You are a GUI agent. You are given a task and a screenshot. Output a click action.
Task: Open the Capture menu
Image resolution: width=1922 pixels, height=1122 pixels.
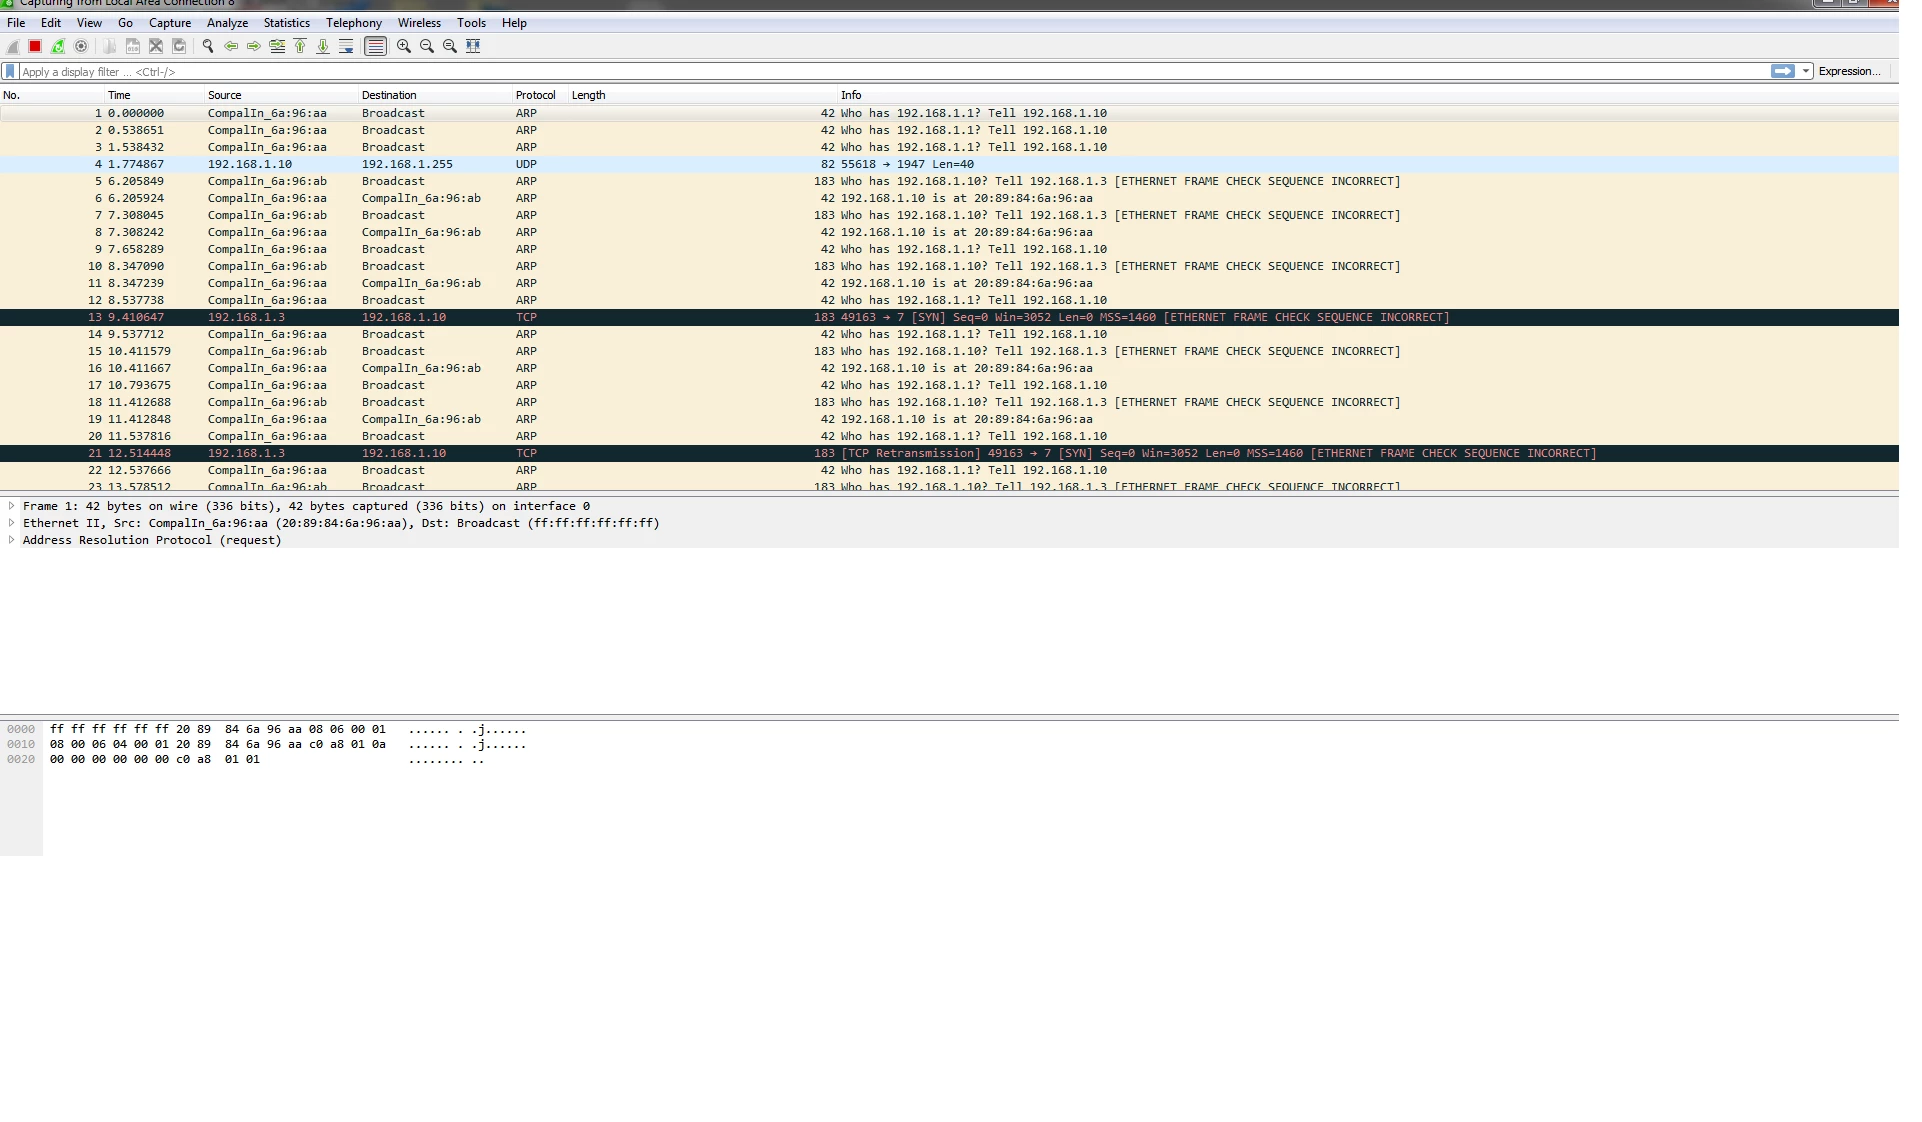tap(170, 23)
